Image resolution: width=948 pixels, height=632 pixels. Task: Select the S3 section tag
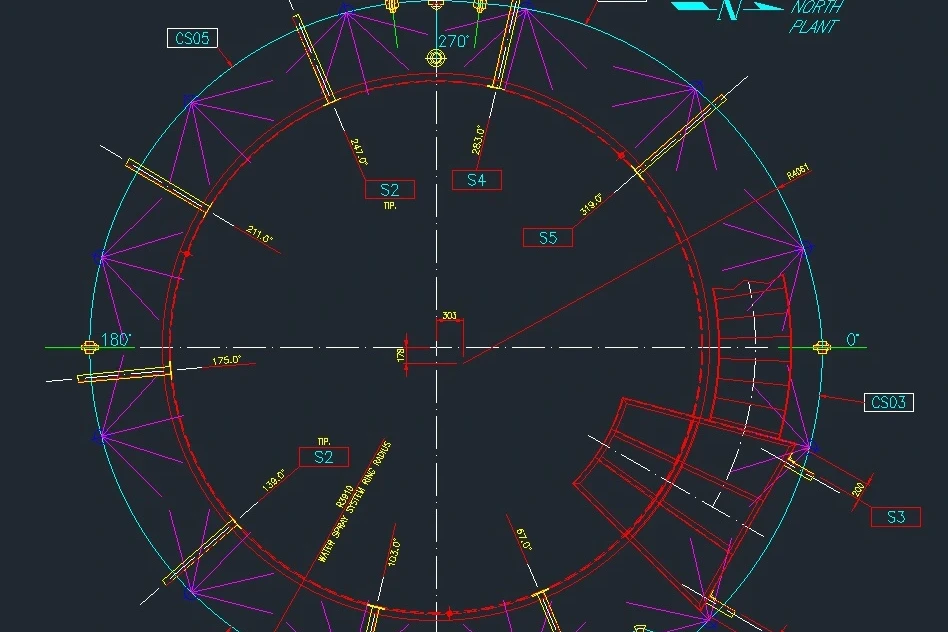click(x=895, y=517)
